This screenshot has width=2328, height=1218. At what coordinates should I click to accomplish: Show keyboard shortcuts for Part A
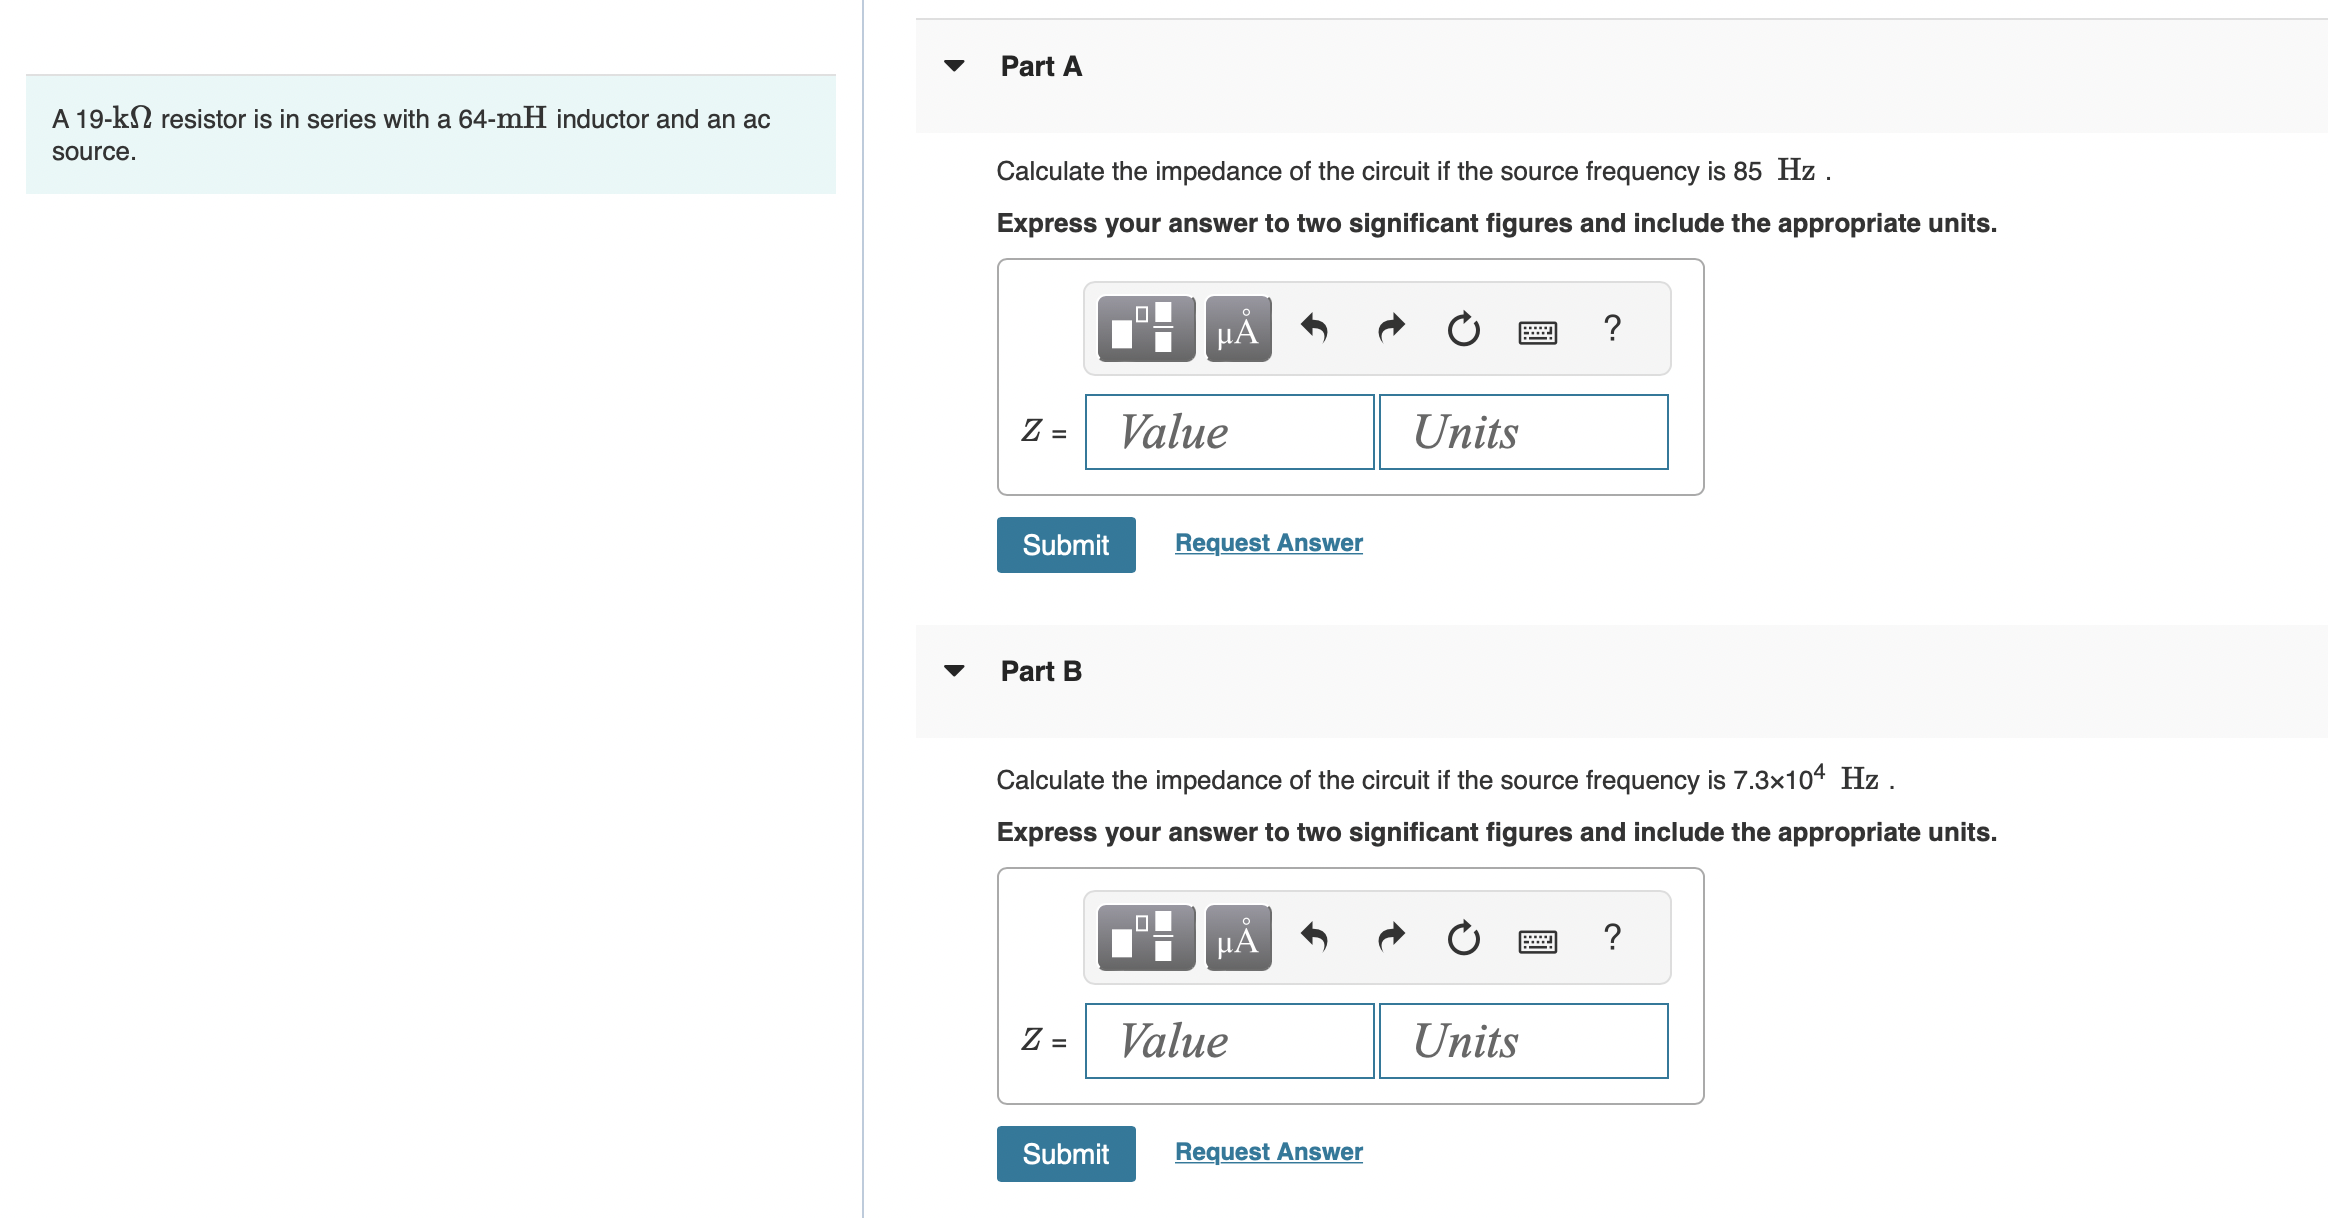(1538, 332)
